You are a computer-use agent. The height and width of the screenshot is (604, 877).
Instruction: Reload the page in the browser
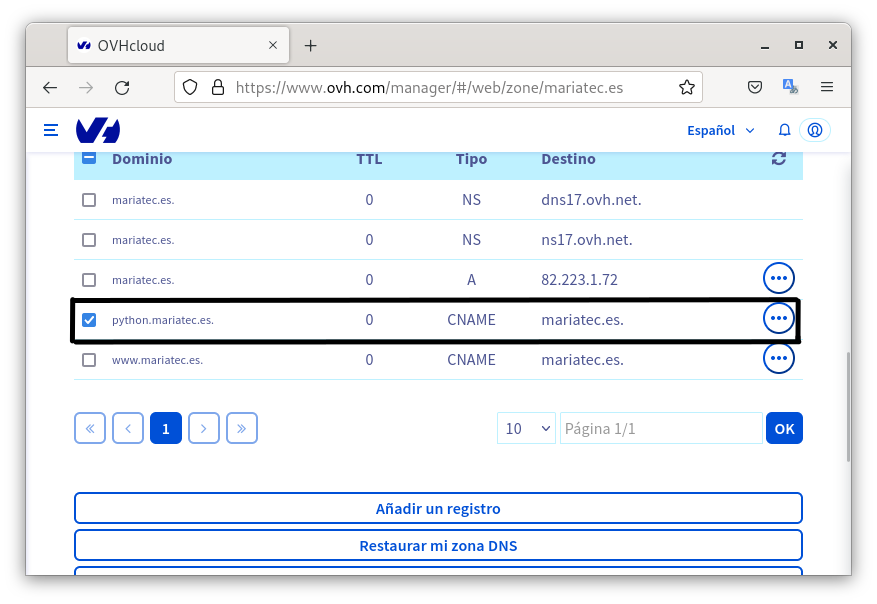[122, 88]
